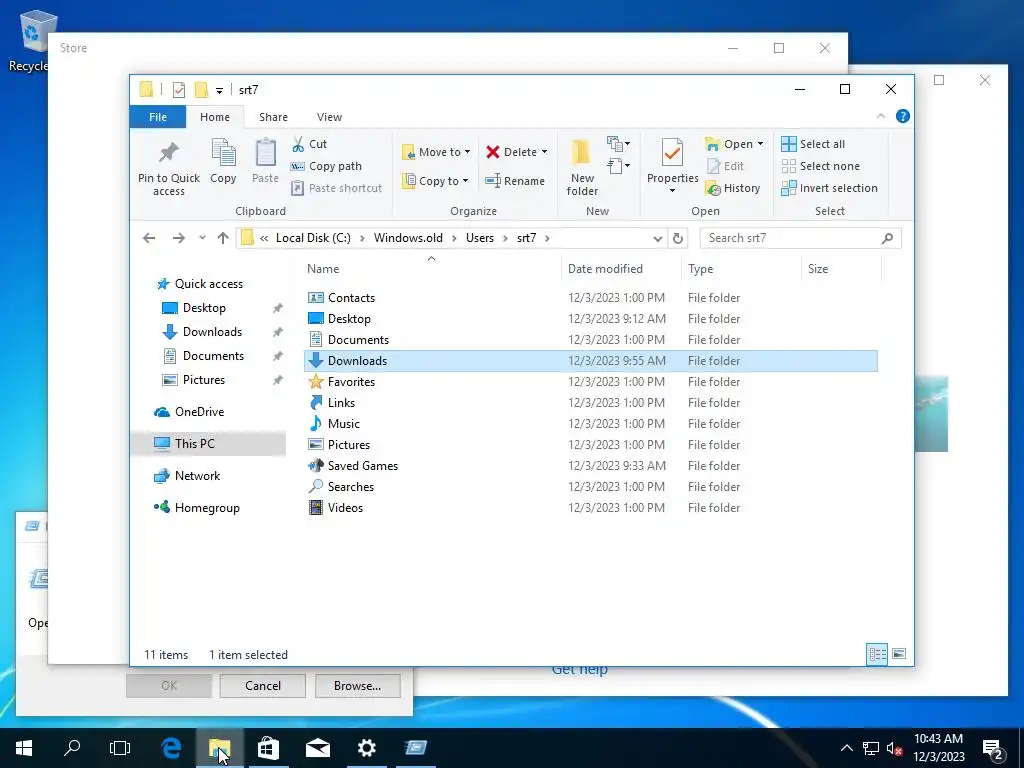Click the Browse... button in dialog

coord(357,686)
